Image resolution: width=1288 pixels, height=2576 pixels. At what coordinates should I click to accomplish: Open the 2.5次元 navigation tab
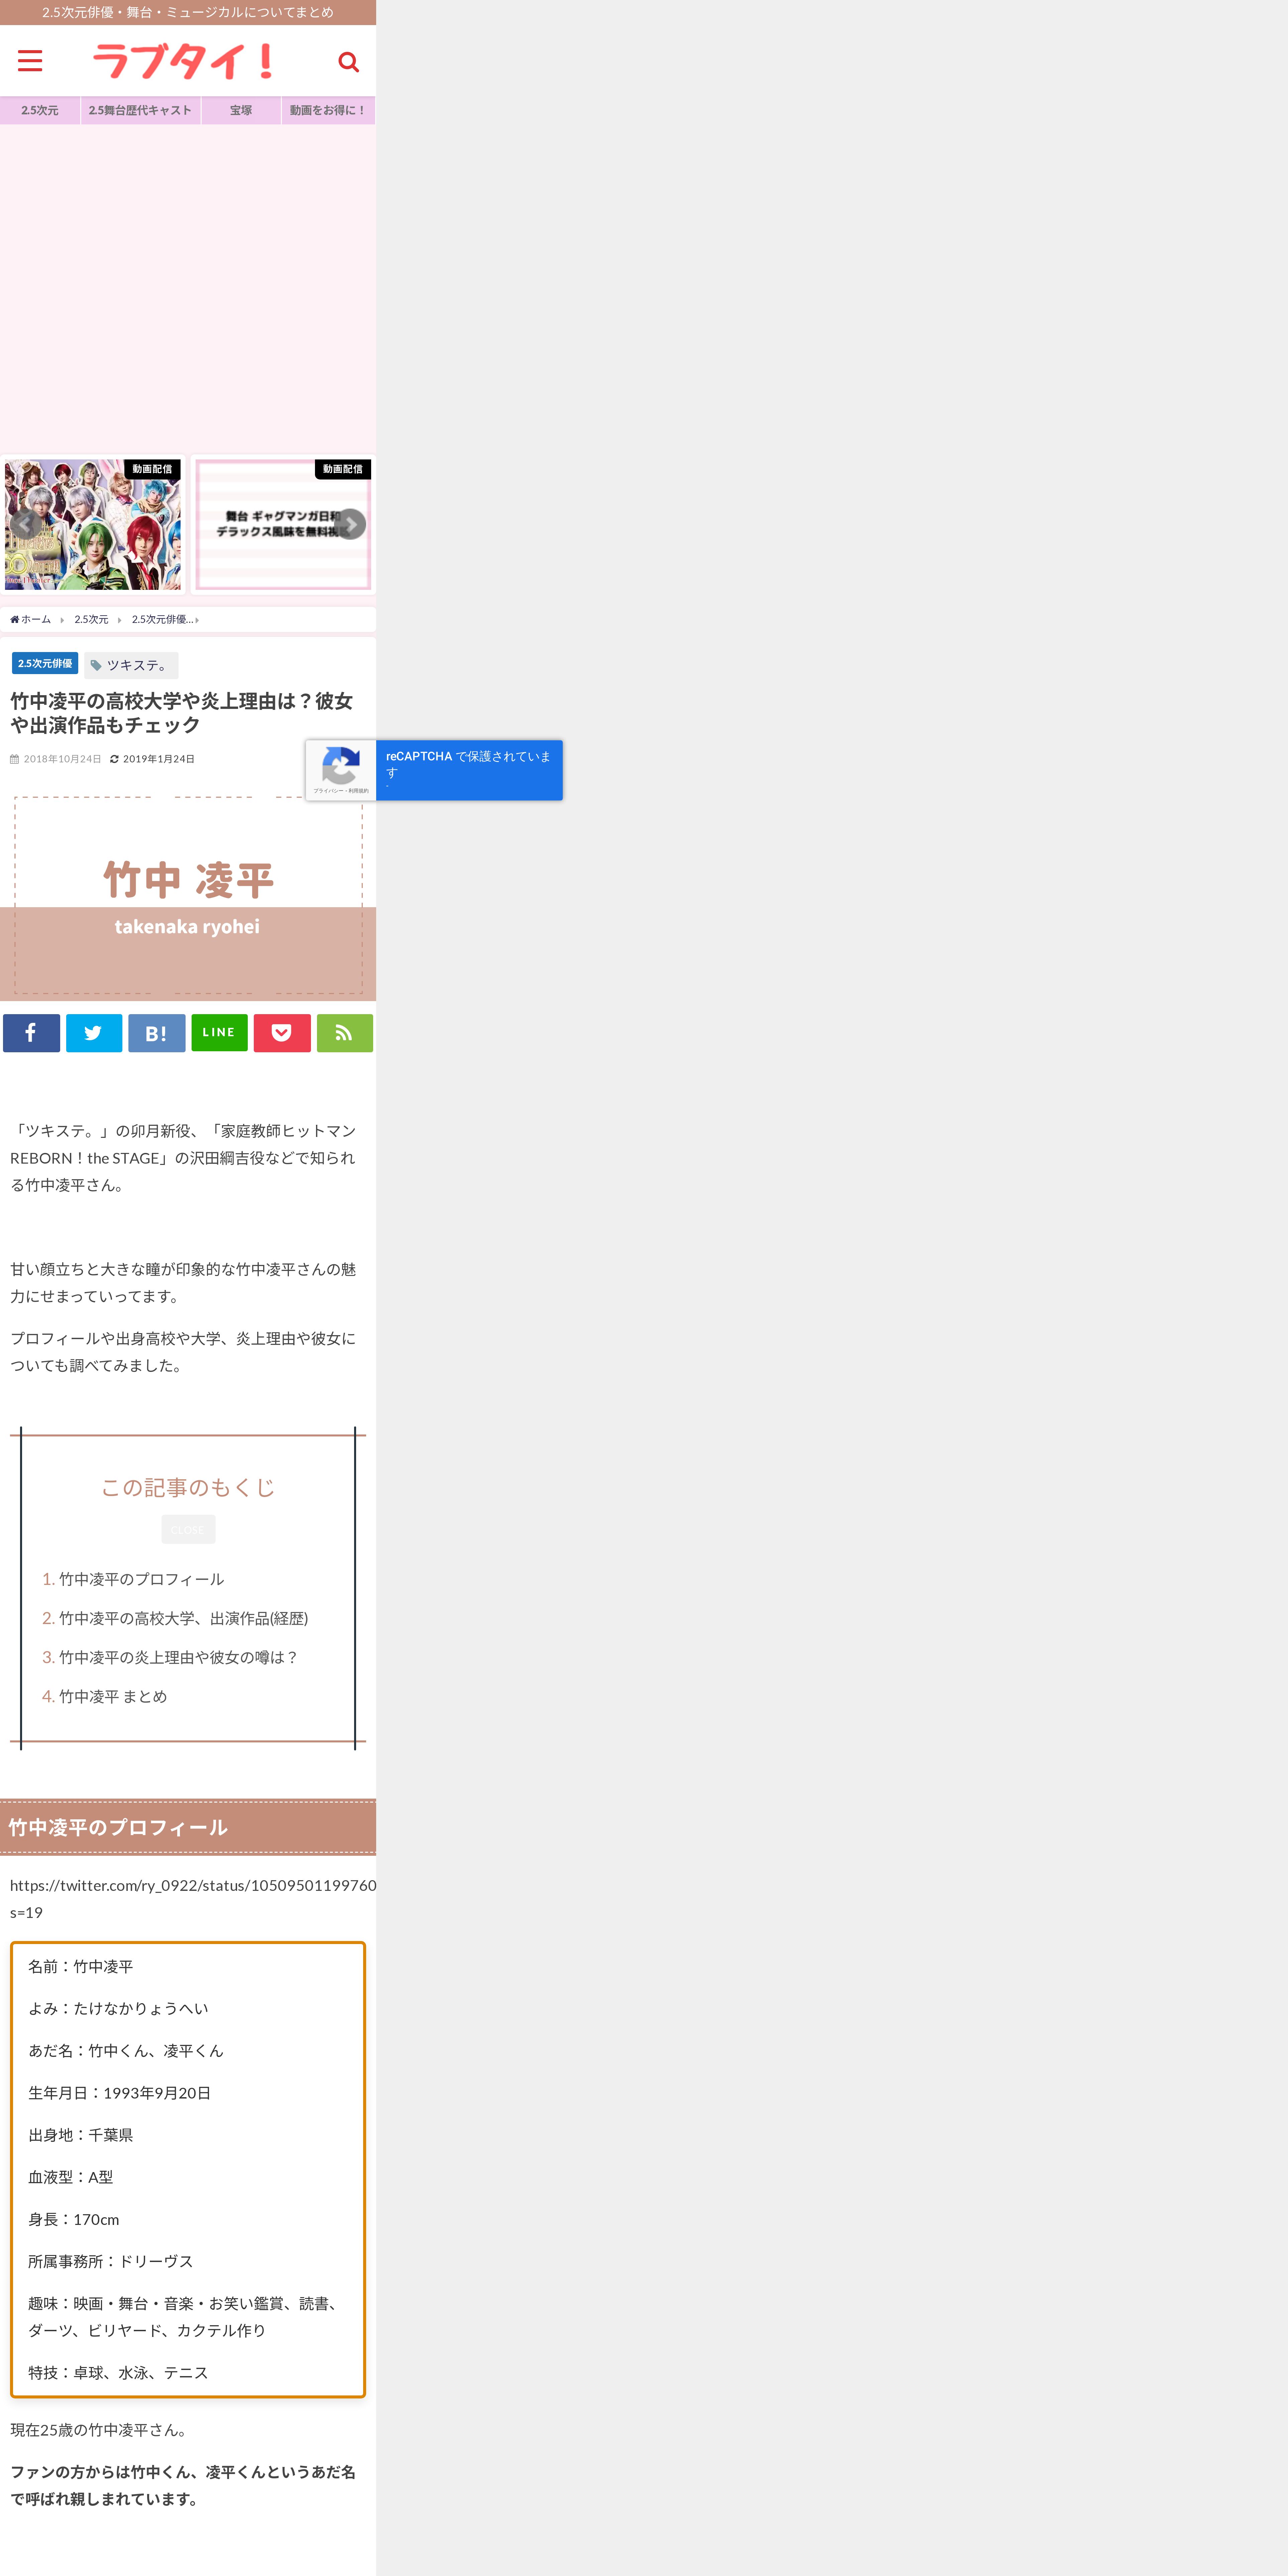(40, 110)
